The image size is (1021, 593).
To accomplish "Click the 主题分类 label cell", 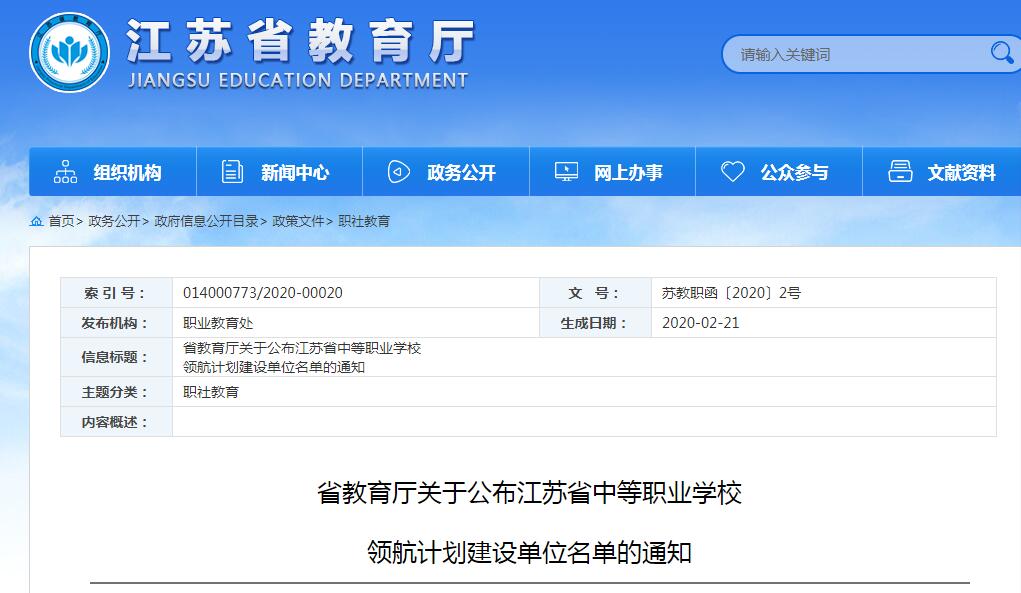I will (117, 392).
